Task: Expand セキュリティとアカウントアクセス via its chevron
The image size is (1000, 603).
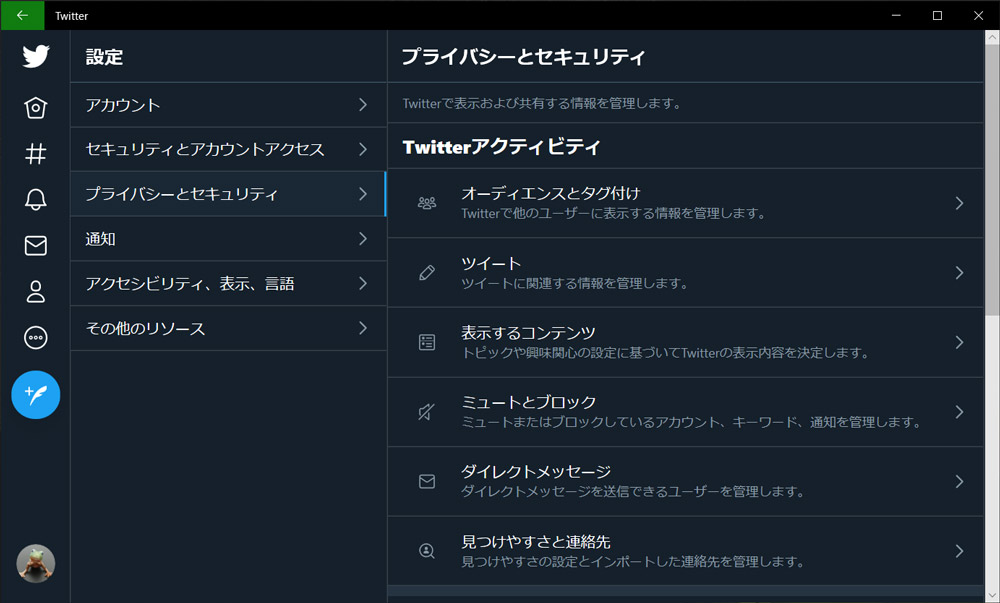Action: [x=365, y=149]
